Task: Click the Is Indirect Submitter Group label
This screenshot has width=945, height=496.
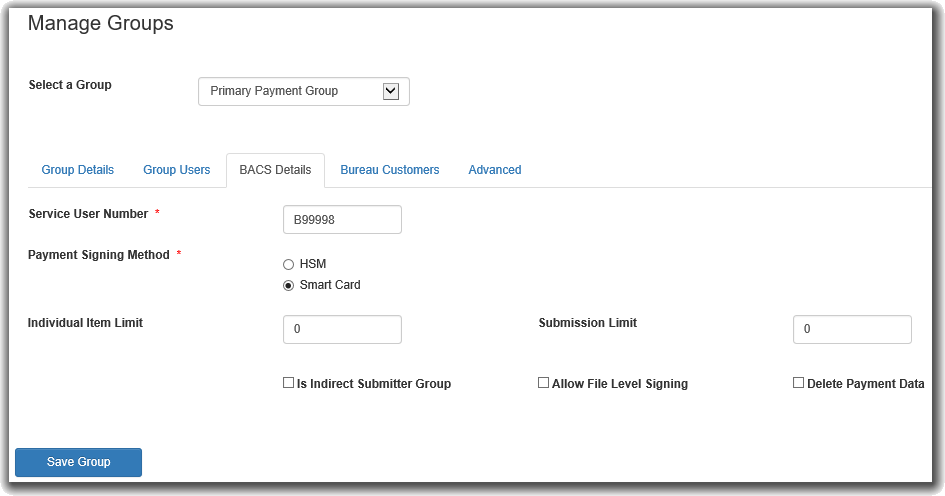Action: [374, 384]
